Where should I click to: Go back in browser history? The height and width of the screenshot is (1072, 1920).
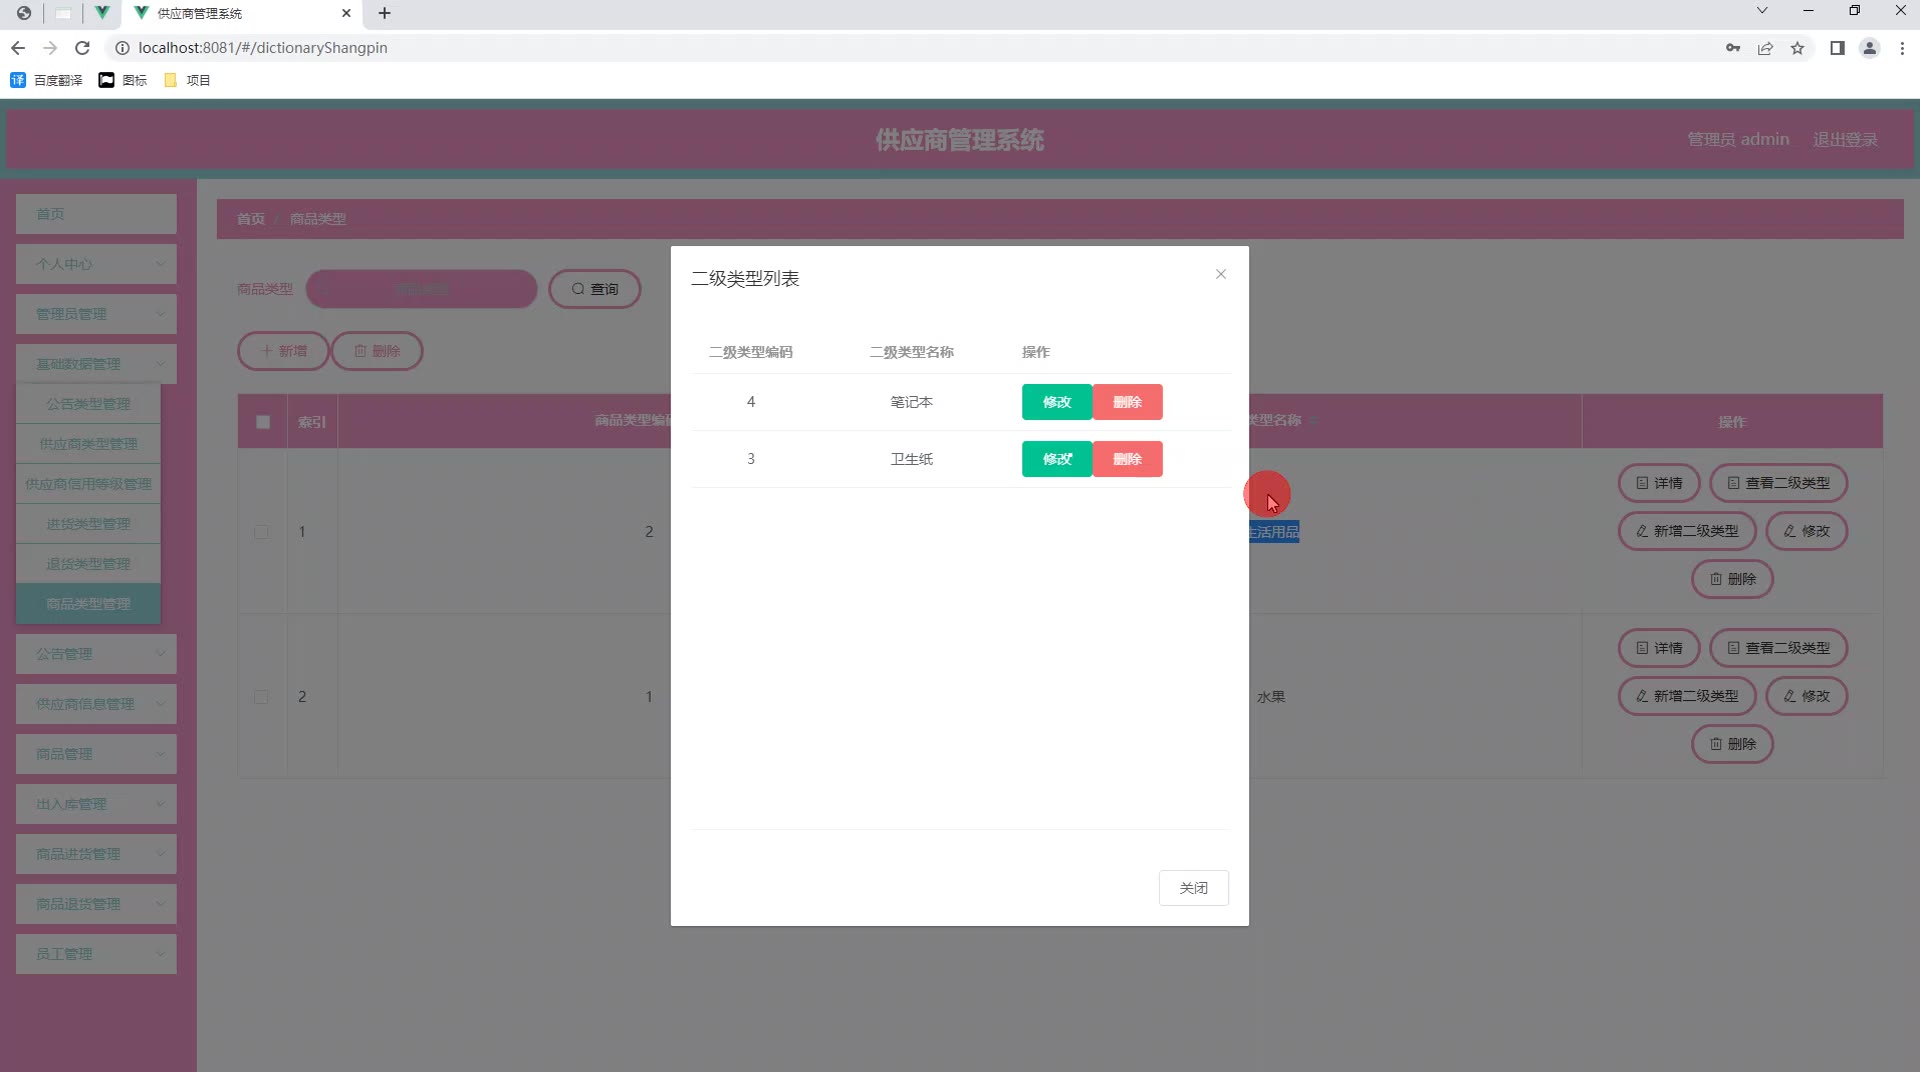pyautogui.click(x=18, y=48)
